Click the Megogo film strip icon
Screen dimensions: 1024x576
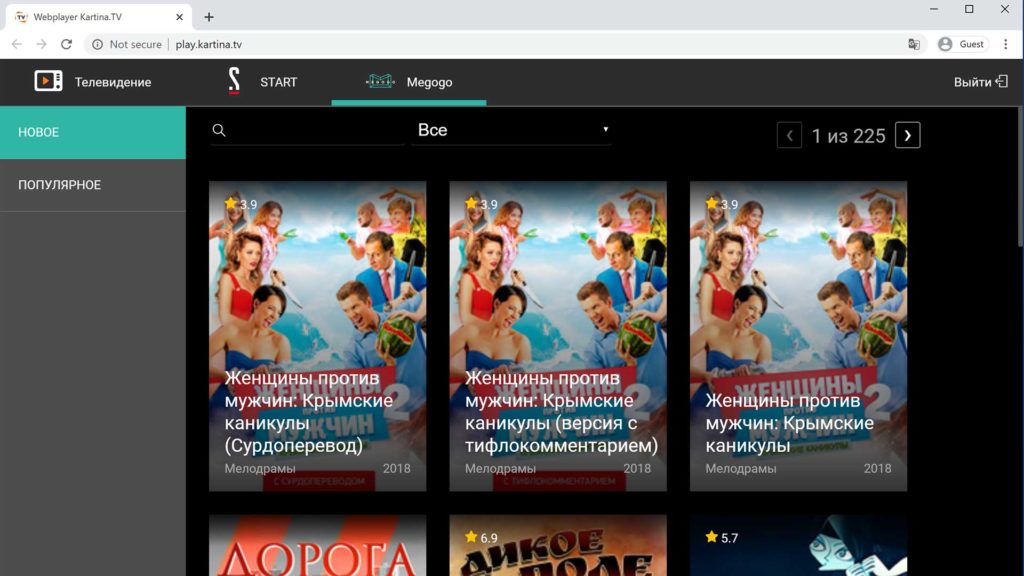(x=380, y=82)
